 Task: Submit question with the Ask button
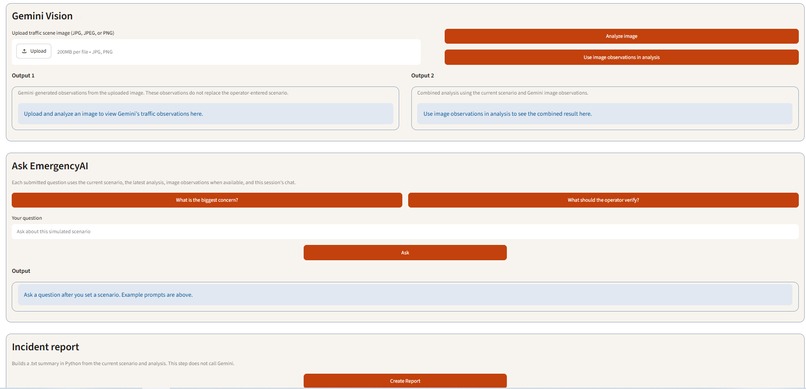click(405, 252)
